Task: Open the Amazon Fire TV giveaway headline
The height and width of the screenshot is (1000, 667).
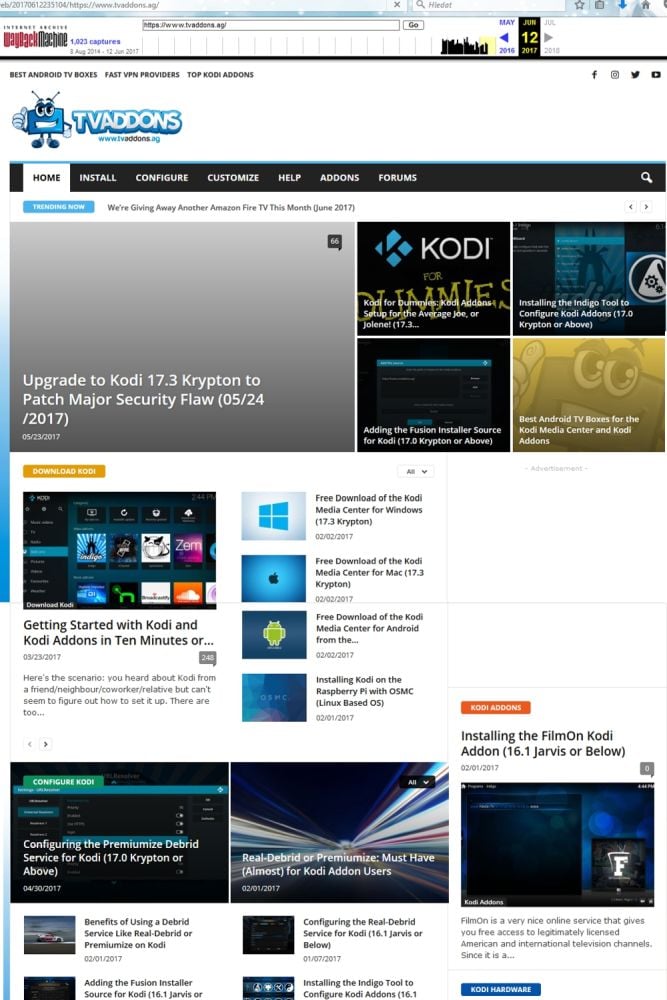Action: 231,207
